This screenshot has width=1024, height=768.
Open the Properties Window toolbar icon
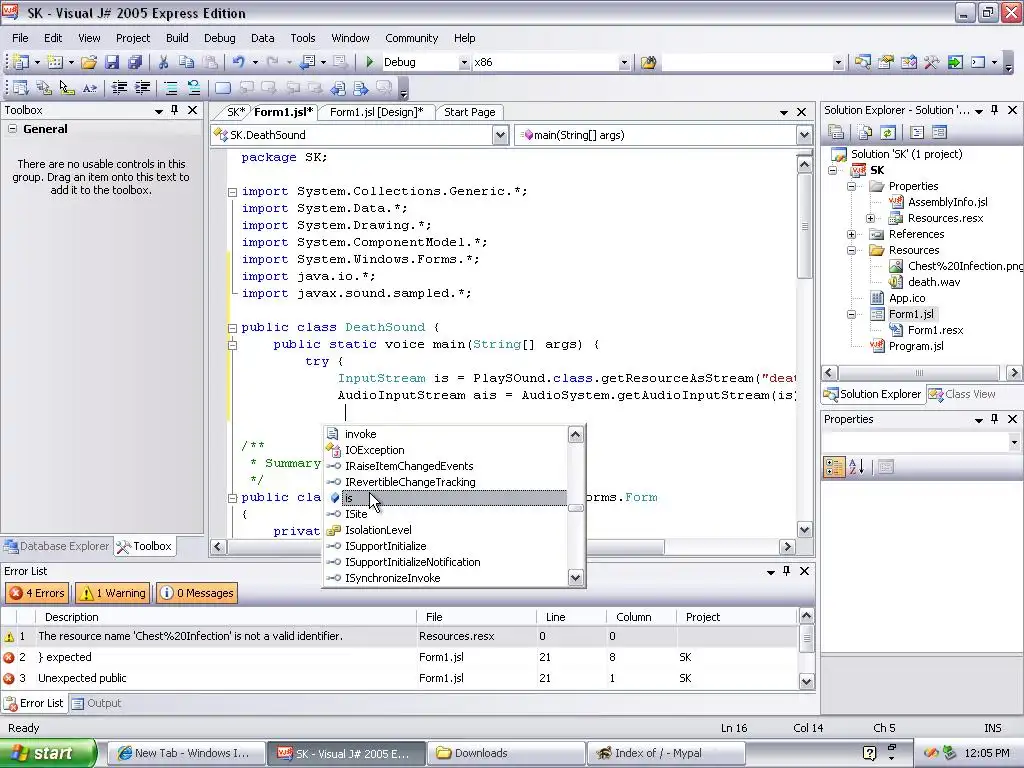click(886, 63)
